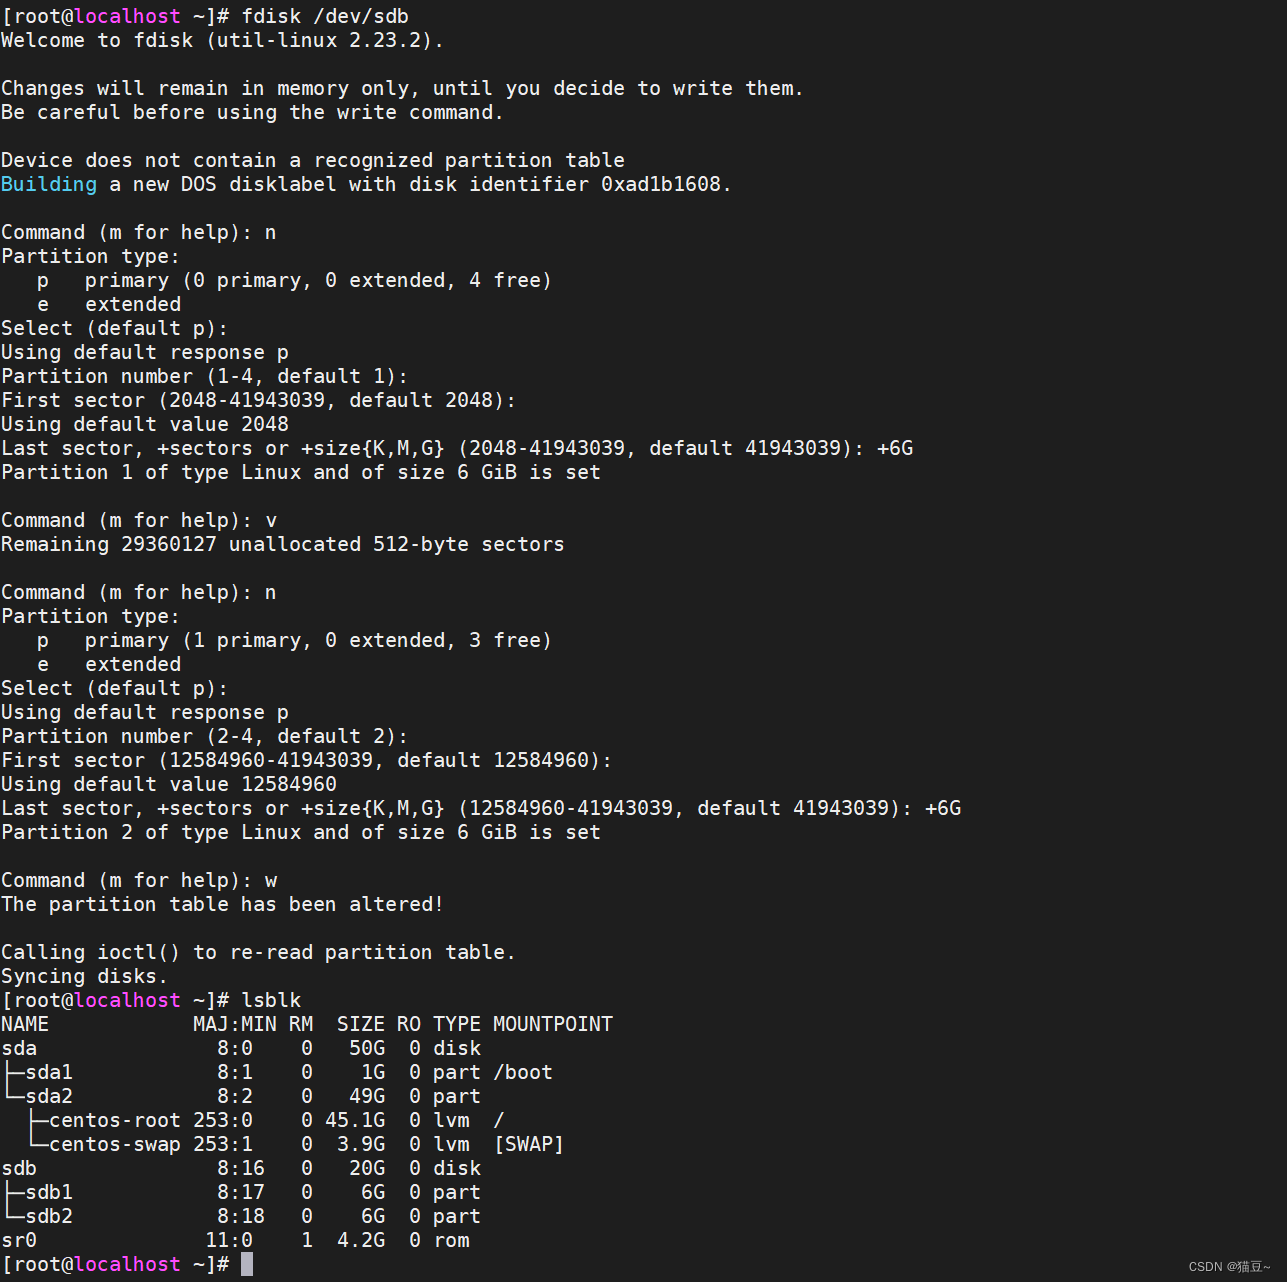Select the CSDN @猫豆~ watermark link
The height and width of the screenshot is (1283, 1287).
coord(1229,1266)
